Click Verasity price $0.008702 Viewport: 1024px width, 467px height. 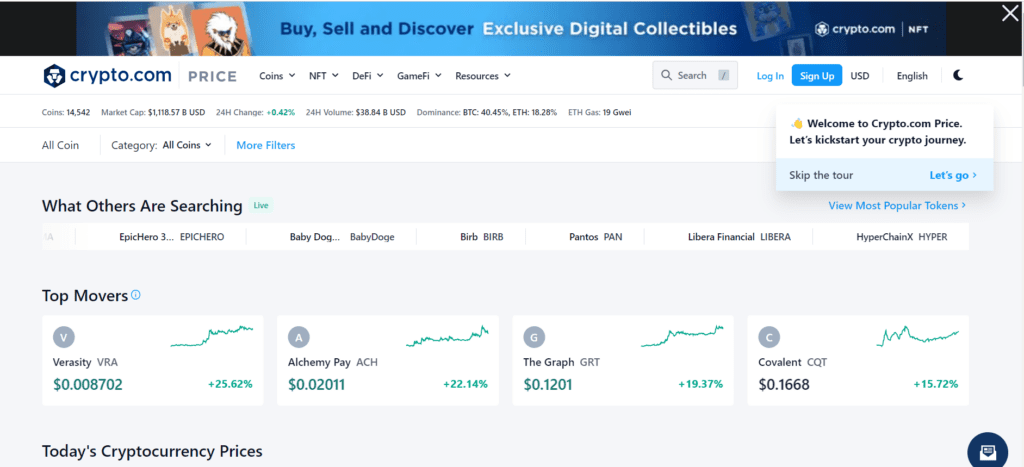tap(88, 385)
